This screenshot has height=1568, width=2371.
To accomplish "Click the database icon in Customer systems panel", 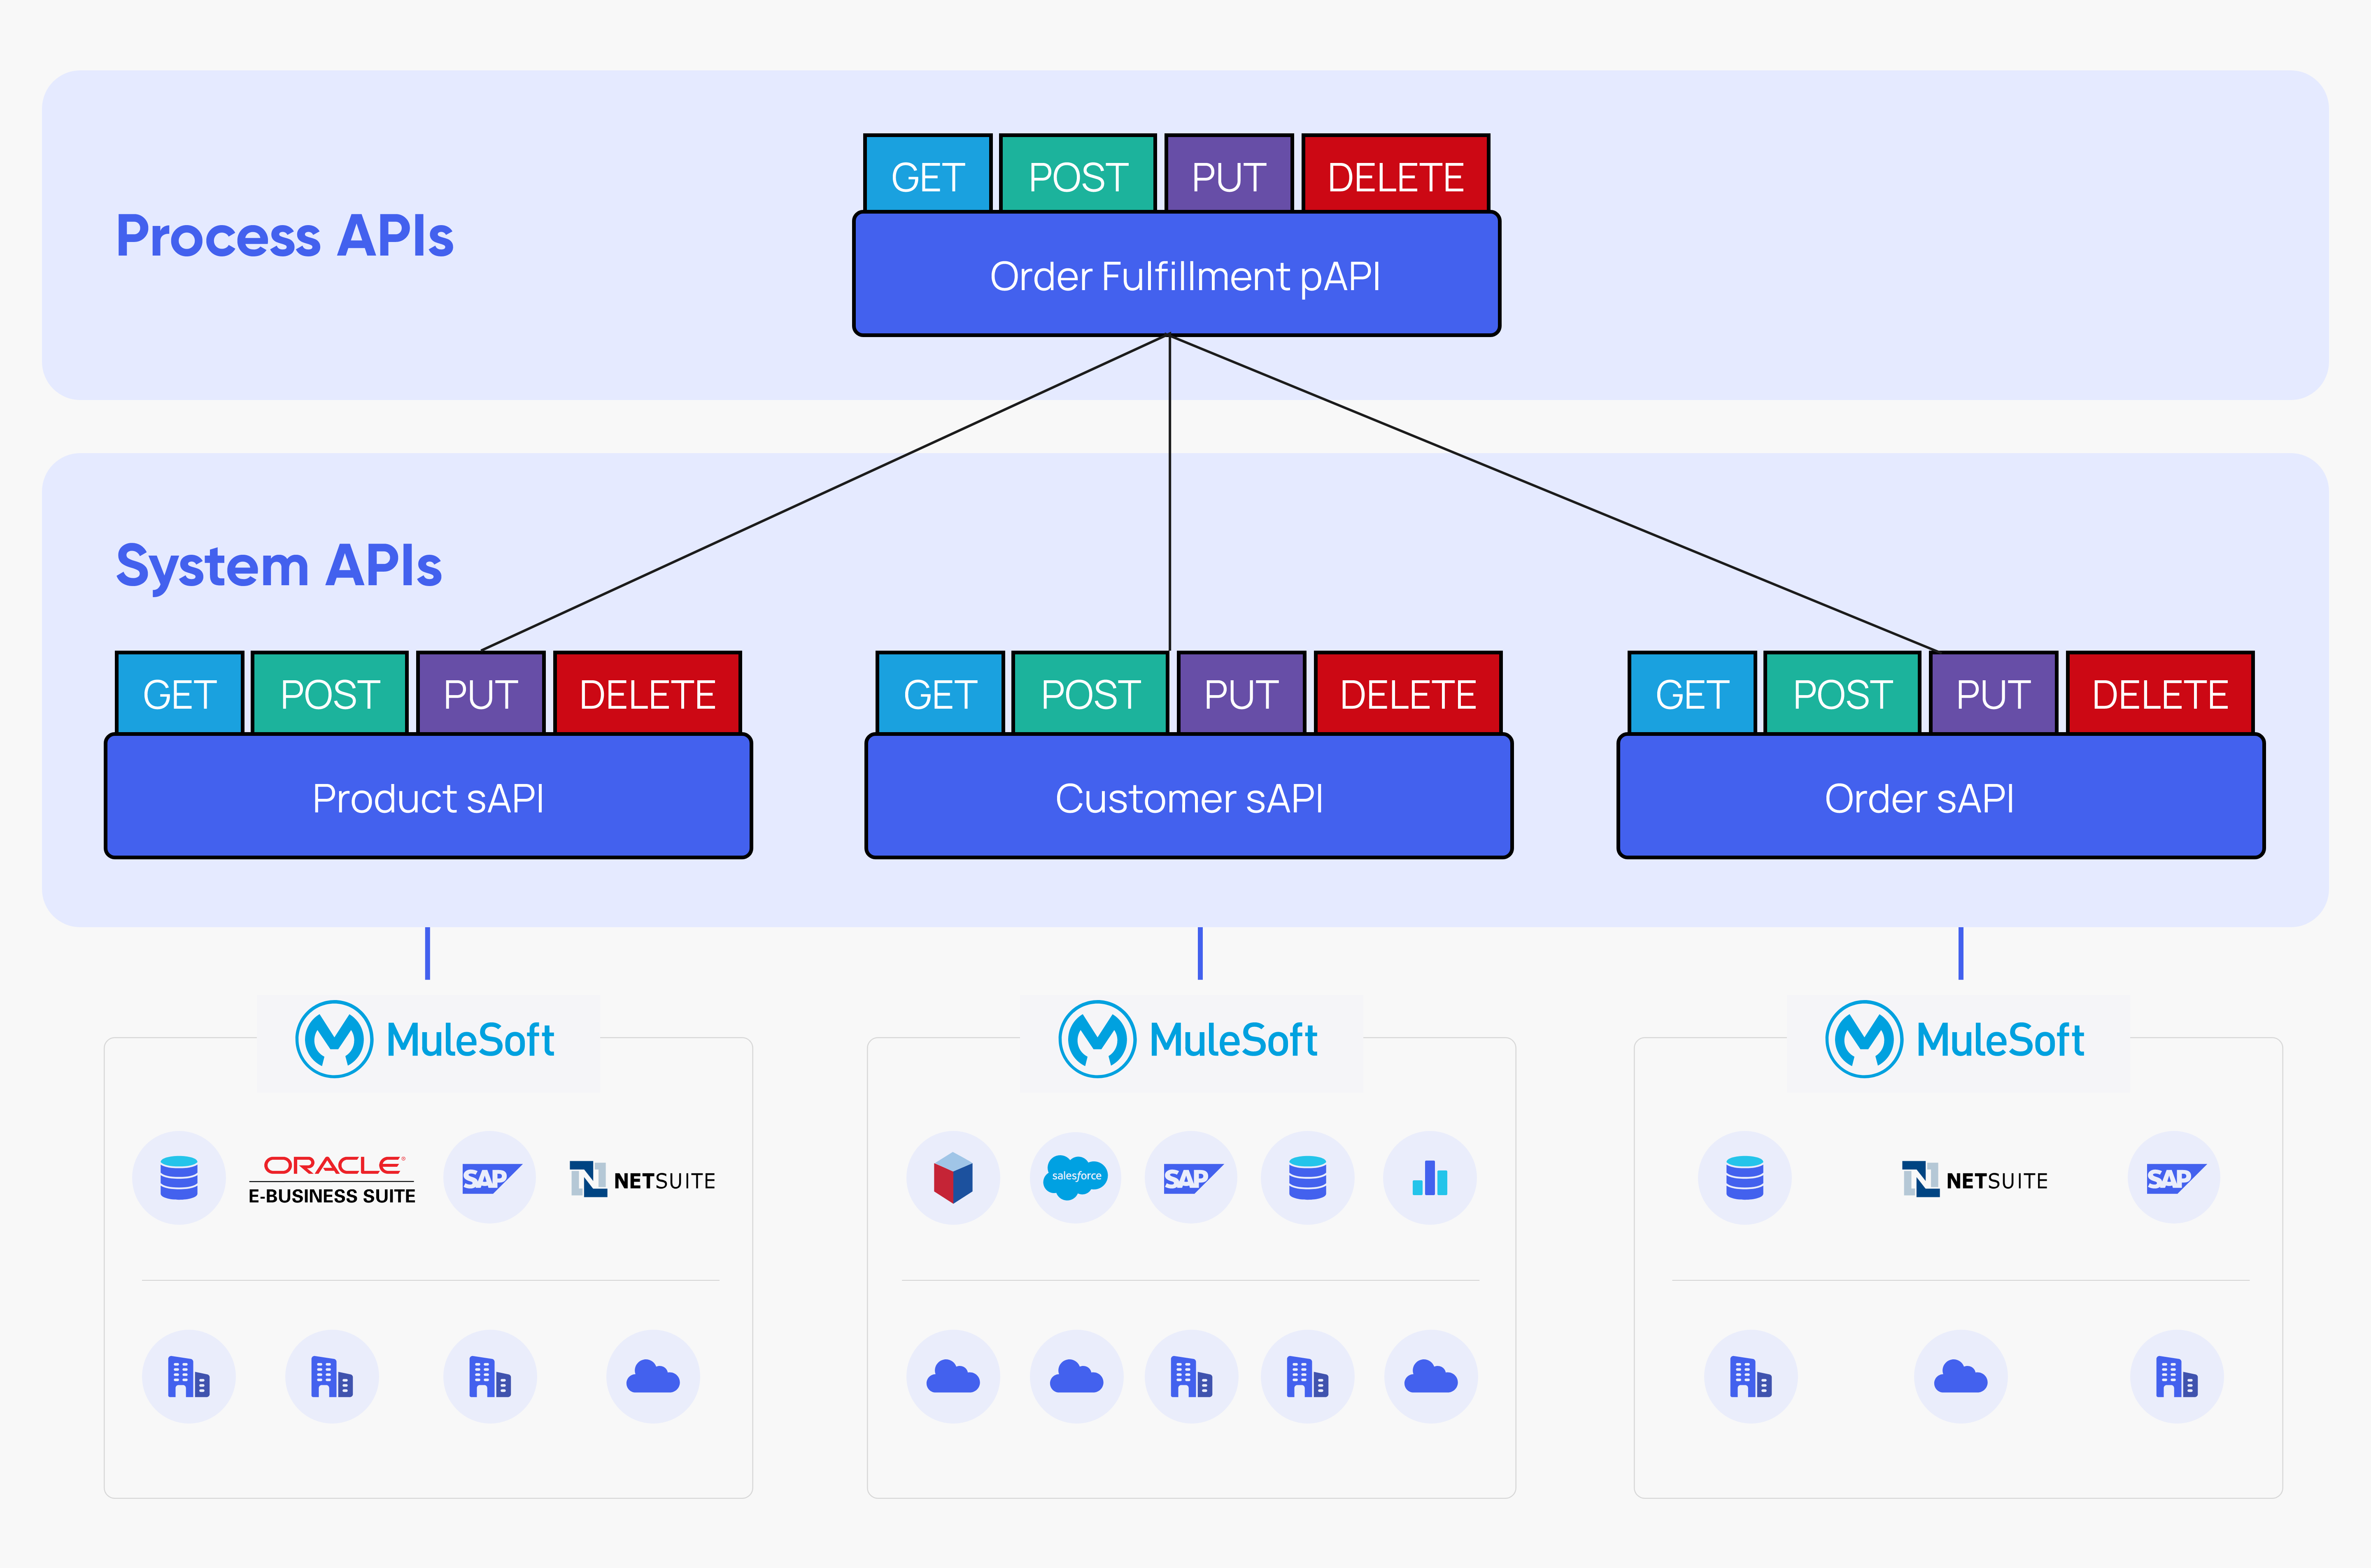I will pyautogui.click(x=1308, y=1178).
